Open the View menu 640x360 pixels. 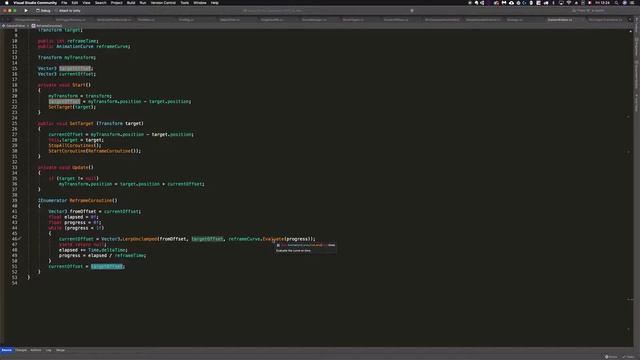tap(86, 2)
